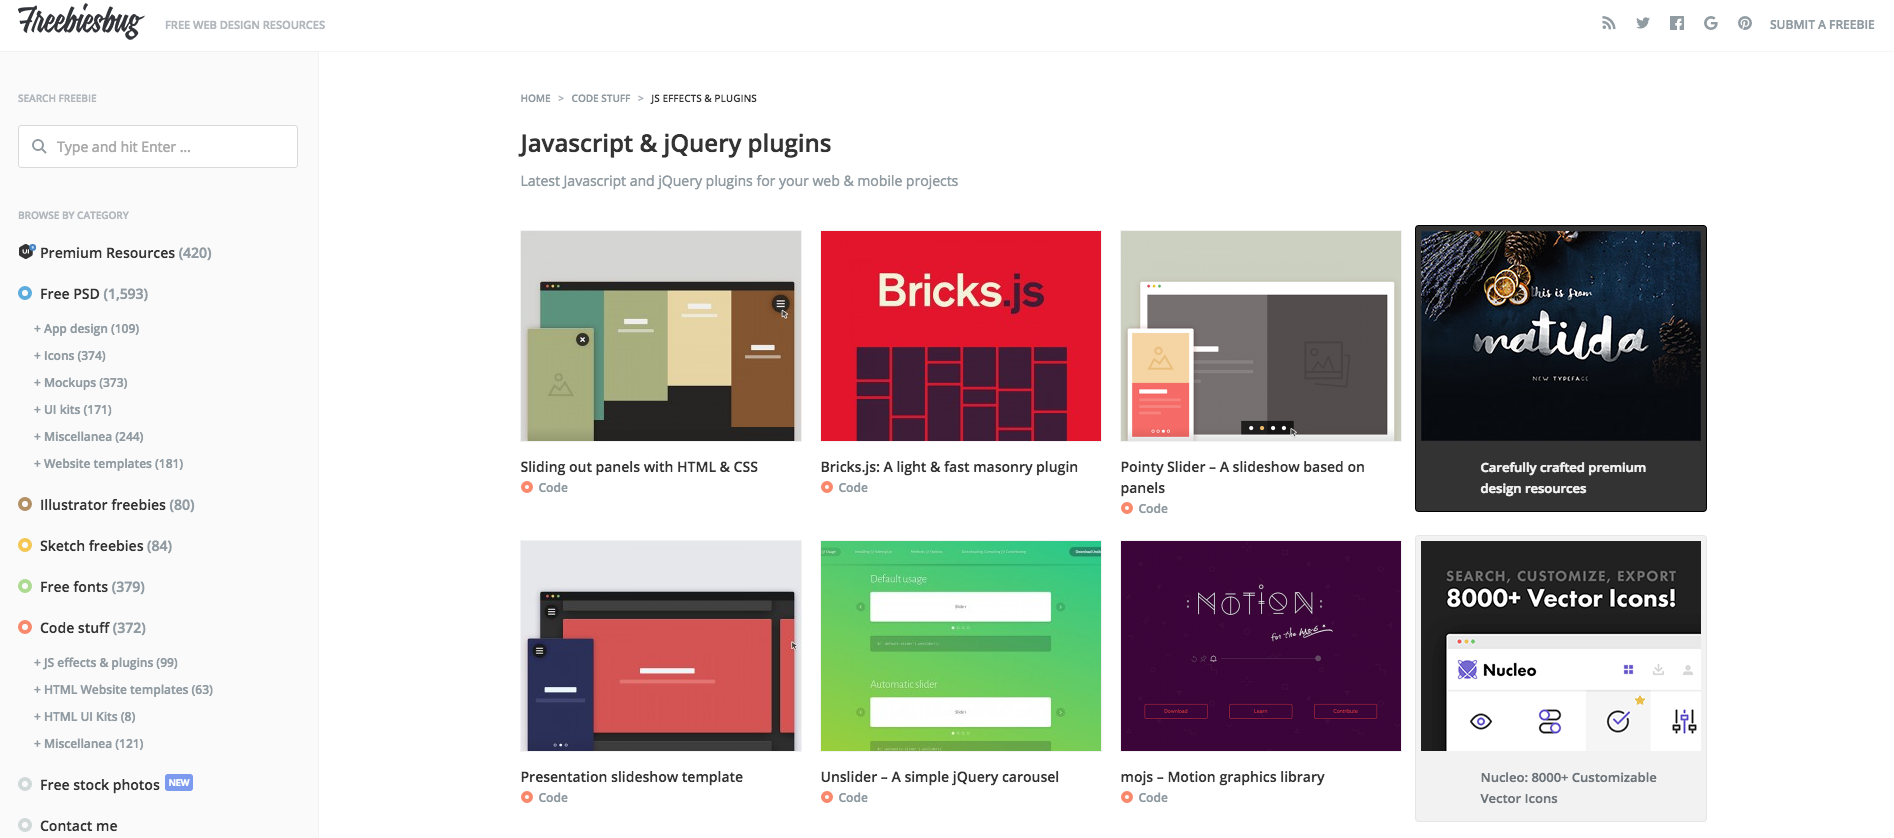Expand HTML Website templates subcategory
Screen dimensions: 1894x838
pyautogui.click(x=123, y=689)
